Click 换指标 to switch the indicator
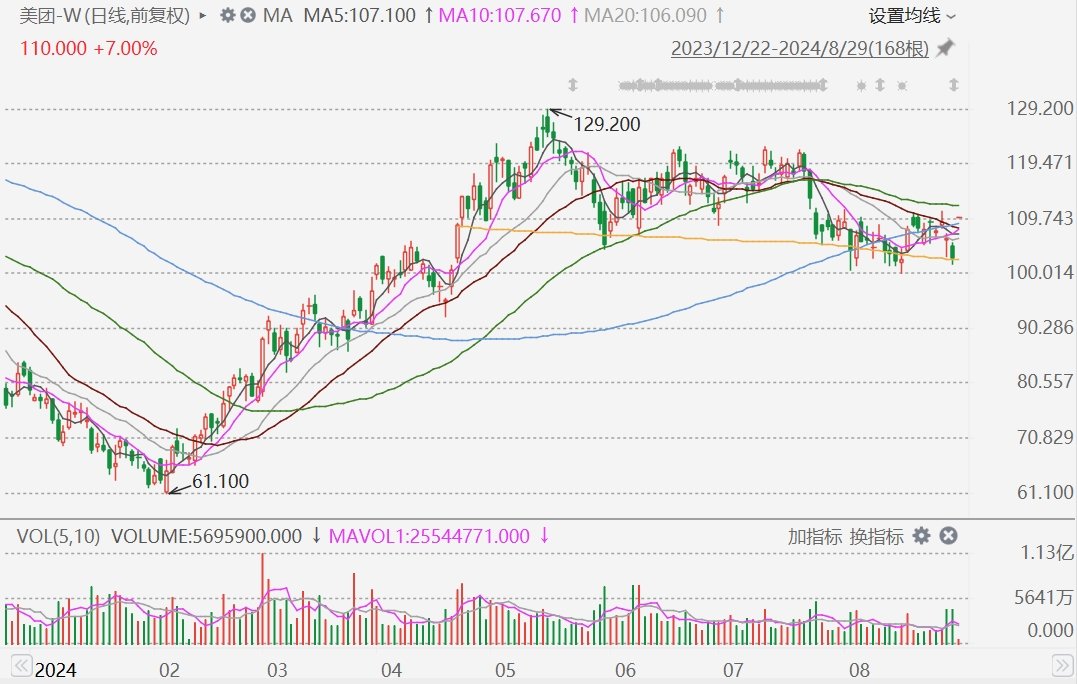Image resolution: width=1077 pixels, height=684 pixels. tap(876, 536)
